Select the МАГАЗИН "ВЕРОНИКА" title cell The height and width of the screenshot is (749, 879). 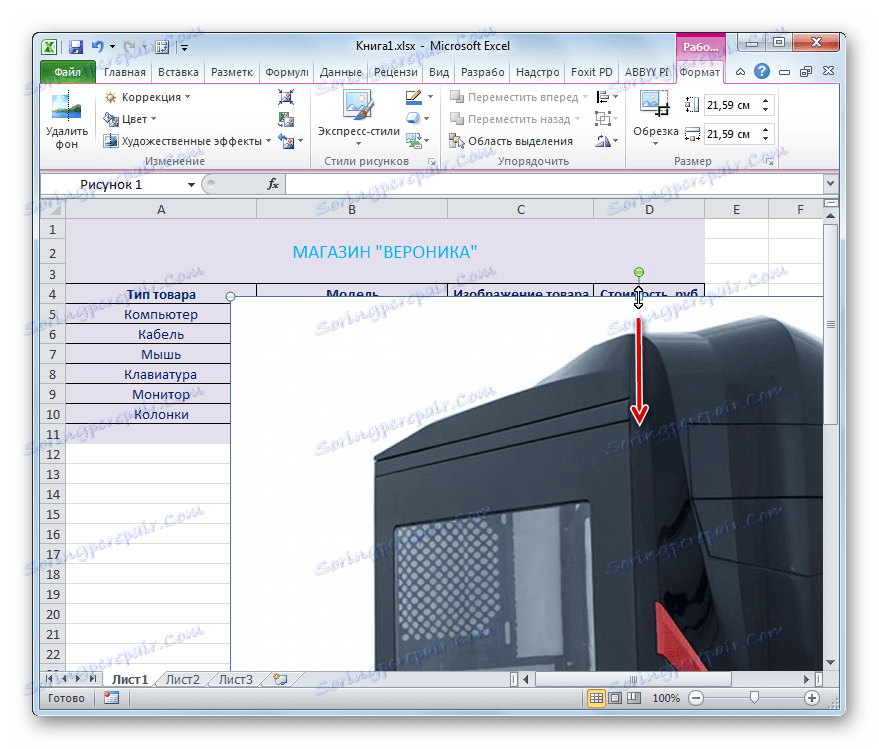tap(385, 252)
